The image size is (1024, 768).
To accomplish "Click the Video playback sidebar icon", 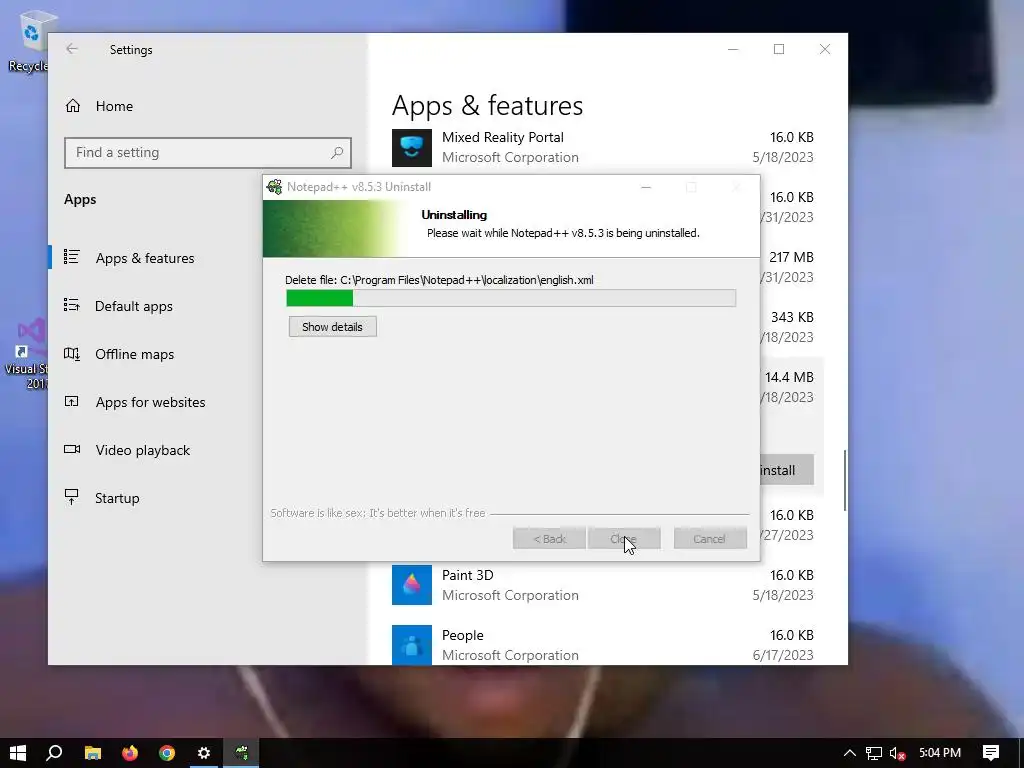I will [x=72, y=449].
